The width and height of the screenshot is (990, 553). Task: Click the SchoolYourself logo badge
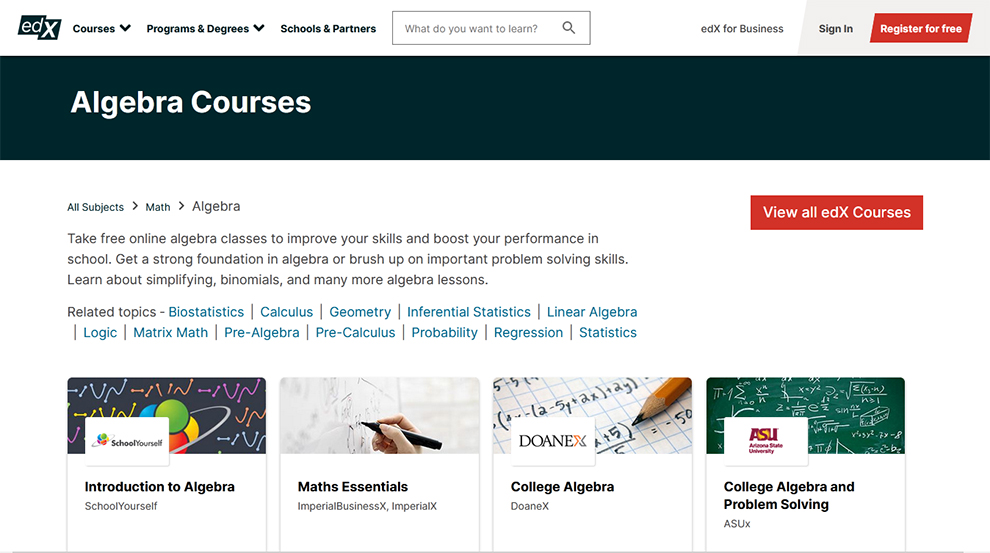tap(127, 441)
